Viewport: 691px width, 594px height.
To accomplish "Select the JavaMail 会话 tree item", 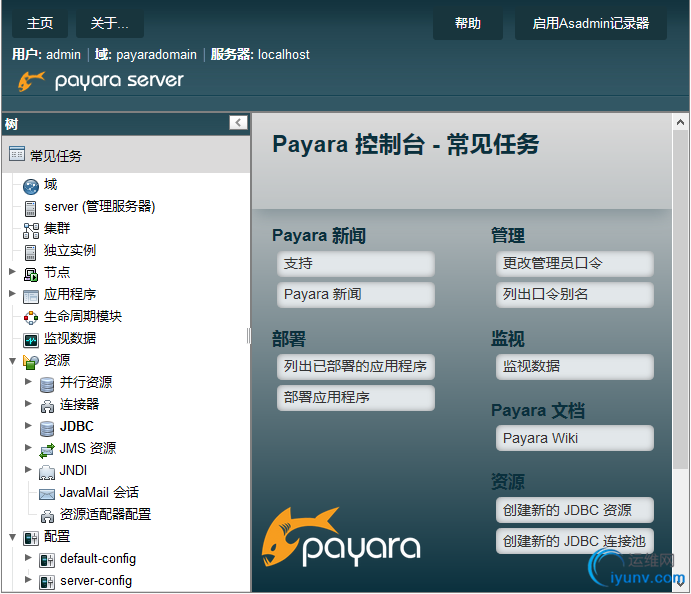I will click(99, 492).
